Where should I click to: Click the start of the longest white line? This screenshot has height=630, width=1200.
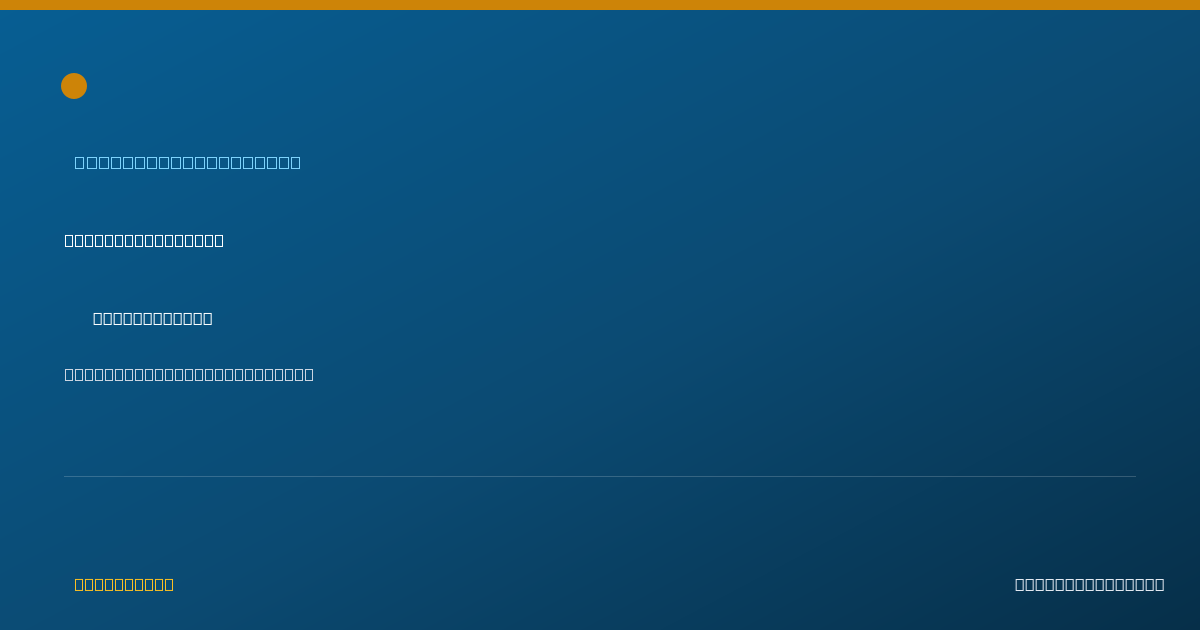[70, 374]
